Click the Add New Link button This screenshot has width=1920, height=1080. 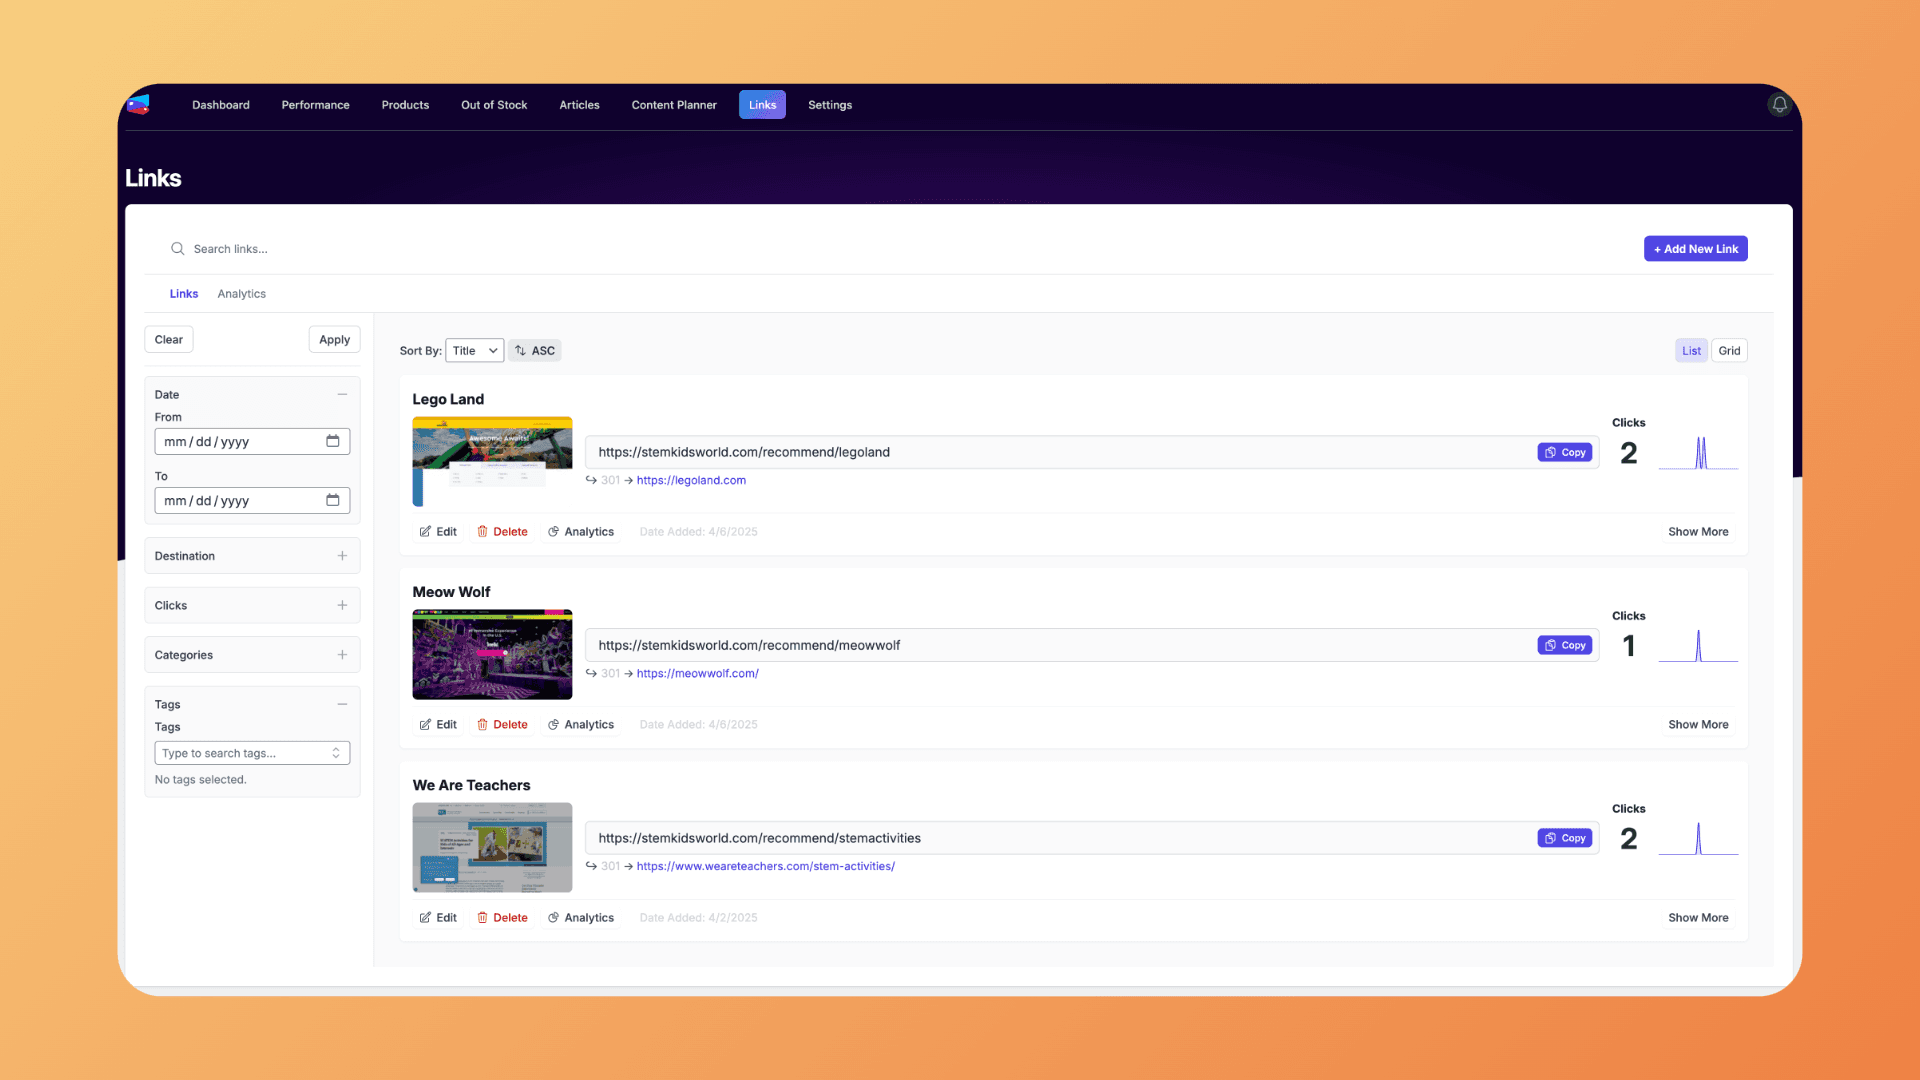coord(1695,248)
